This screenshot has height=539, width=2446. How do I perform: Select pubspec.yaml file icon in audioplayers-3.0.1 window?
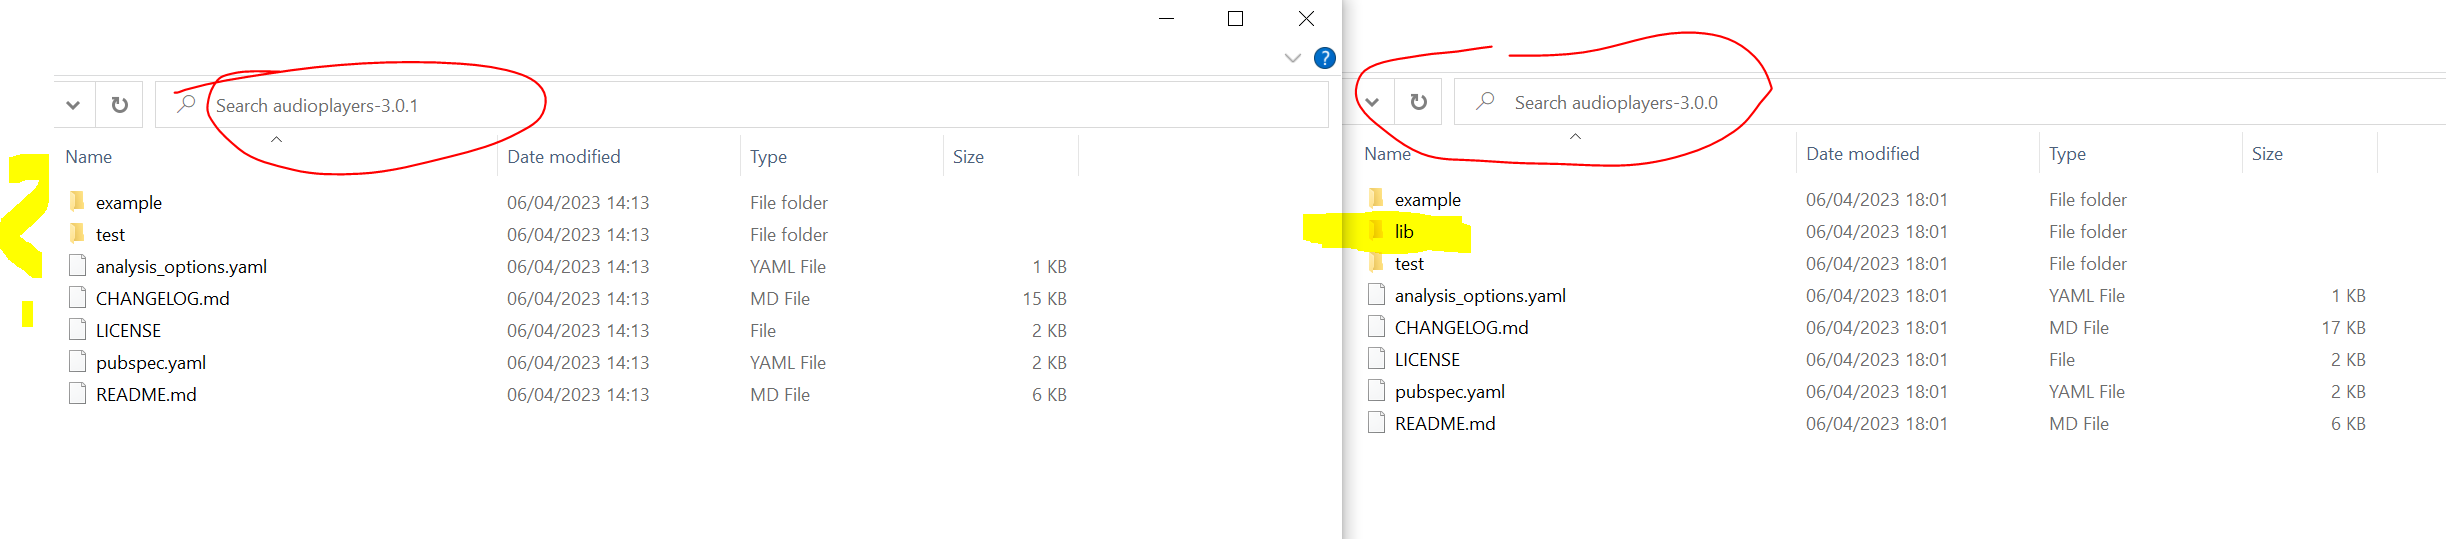[x=77, y=362]
